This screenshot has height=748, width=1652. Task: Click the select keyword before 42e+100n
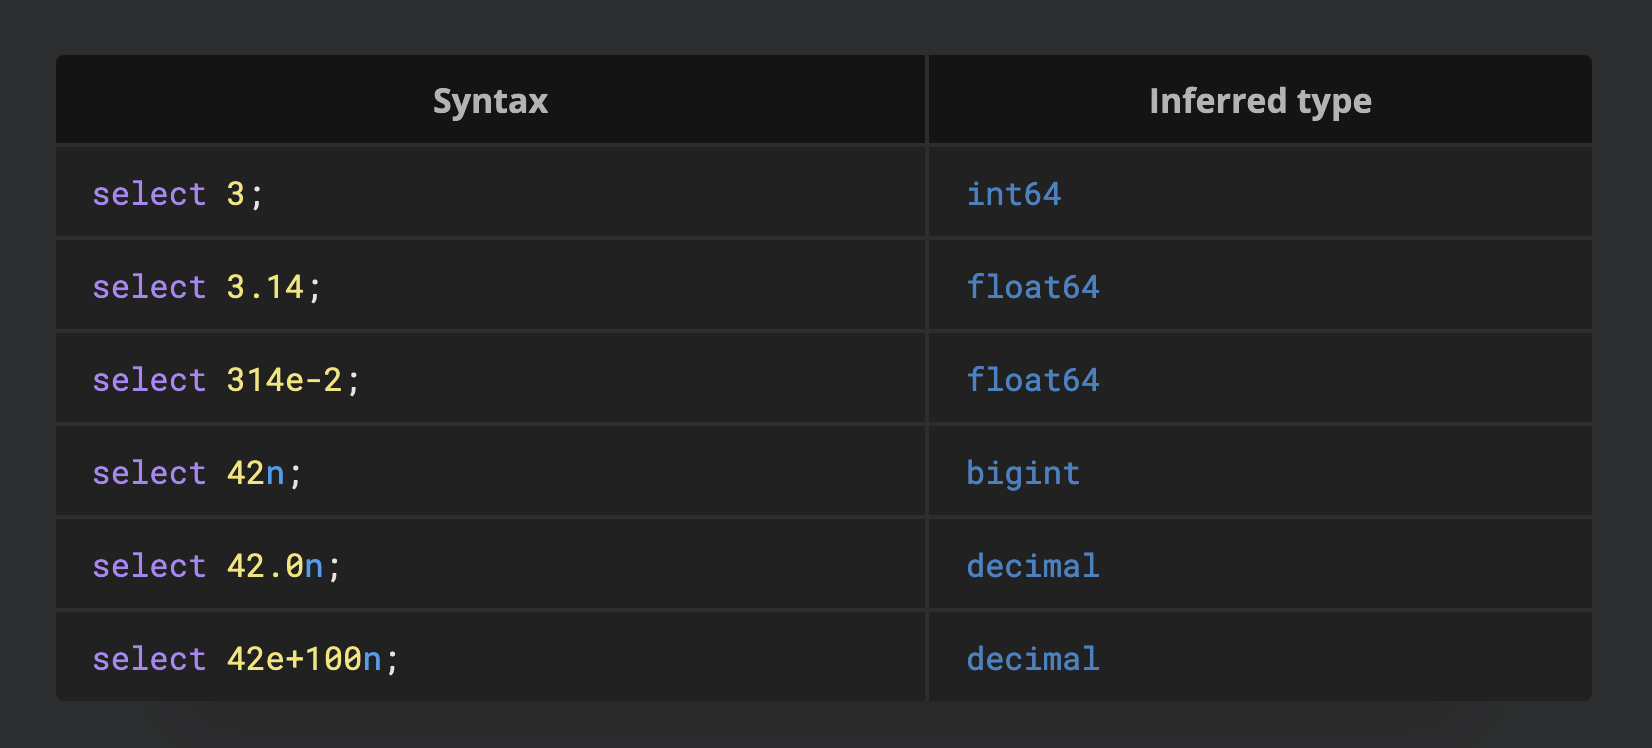(149, 659)
